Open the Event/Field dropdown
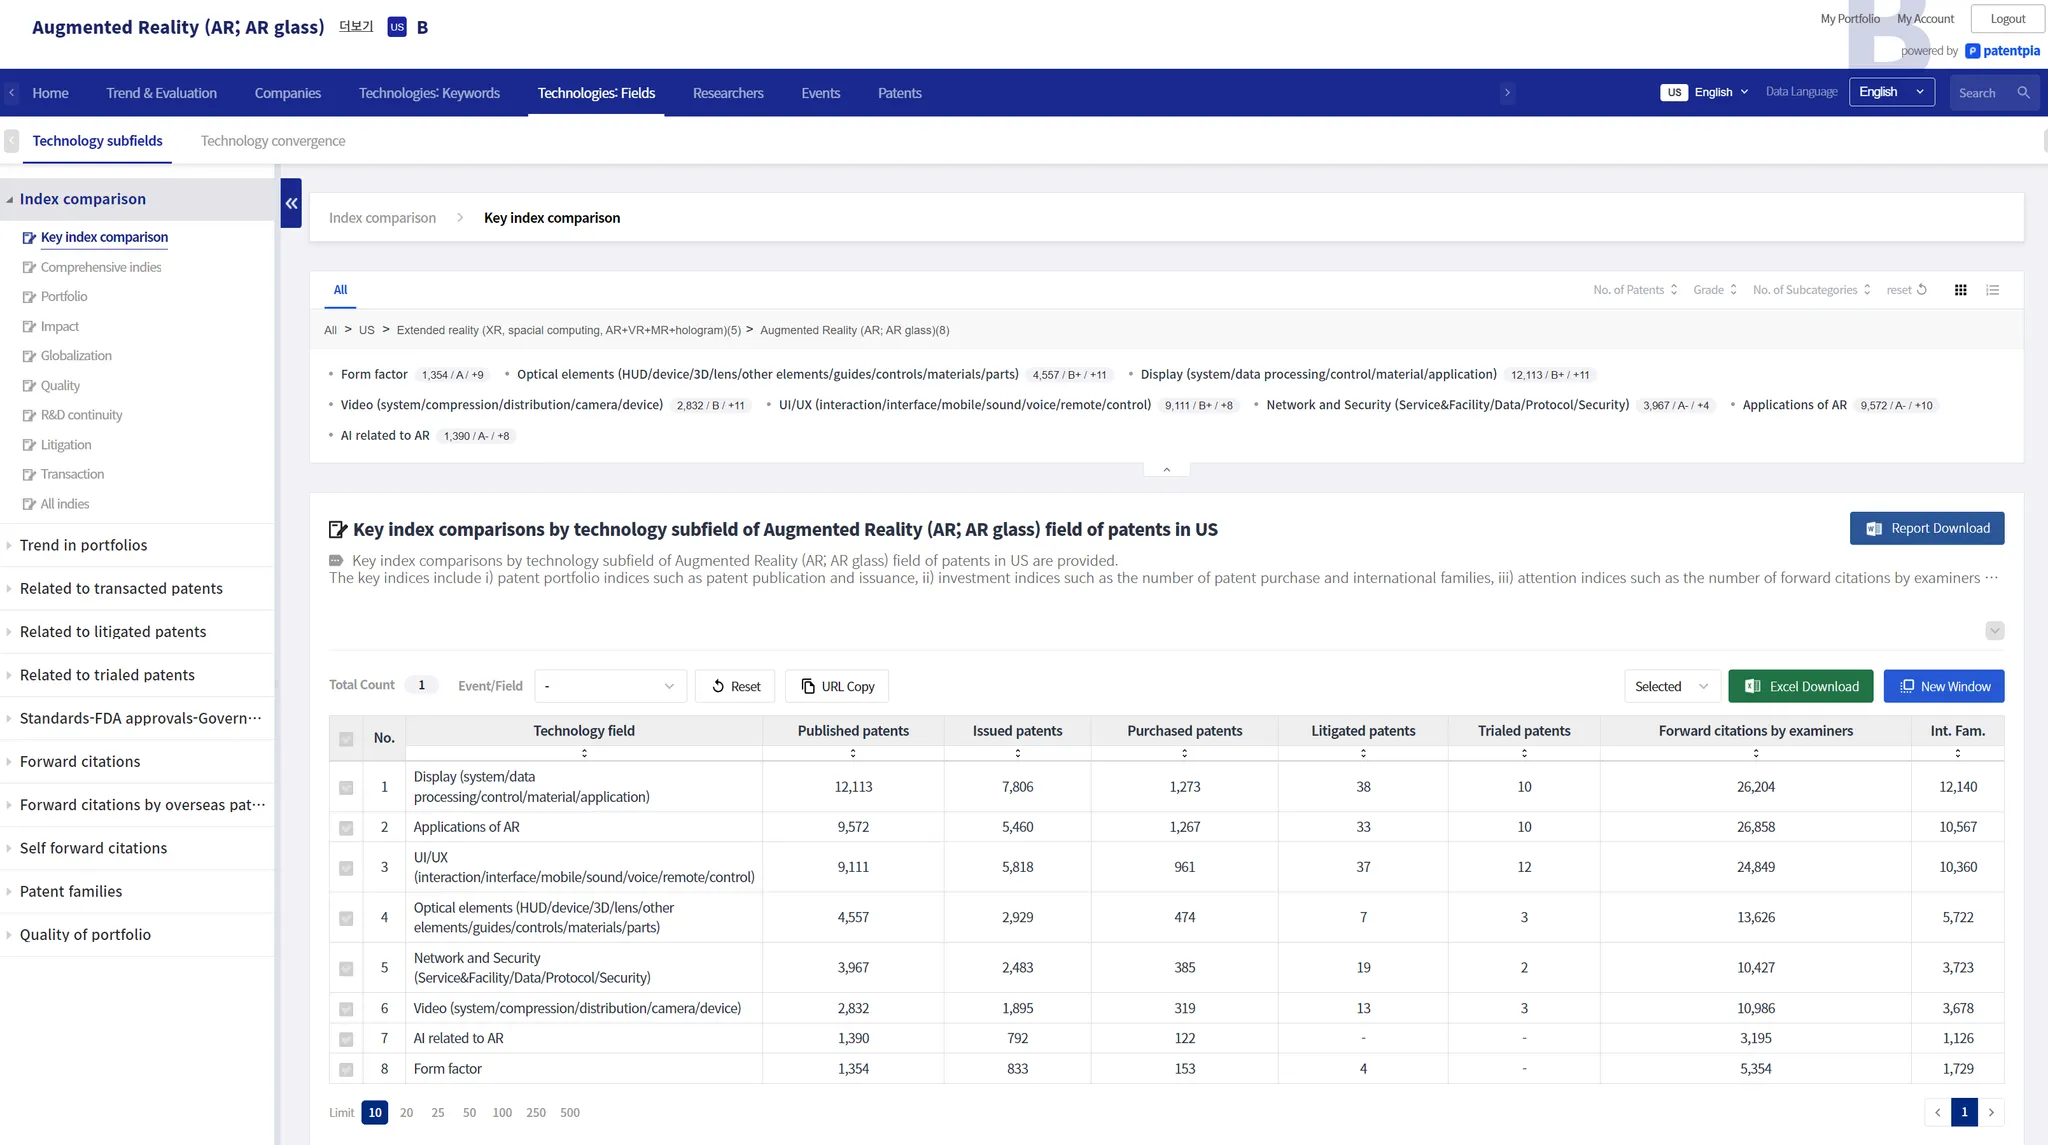Image resolution: width=2048 pixels, height=1145 pixels. pos(610,686)
